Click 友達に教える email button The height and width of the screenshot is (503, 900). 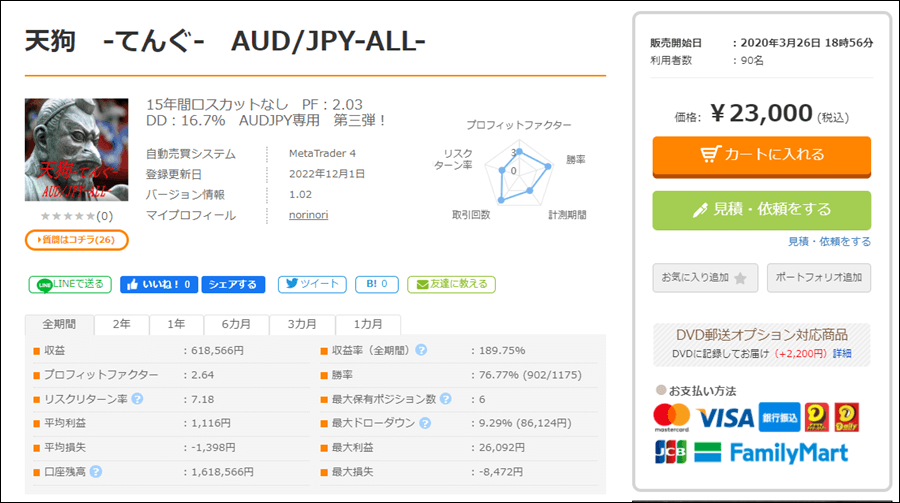pyautogui.click(x=451, y=284)
